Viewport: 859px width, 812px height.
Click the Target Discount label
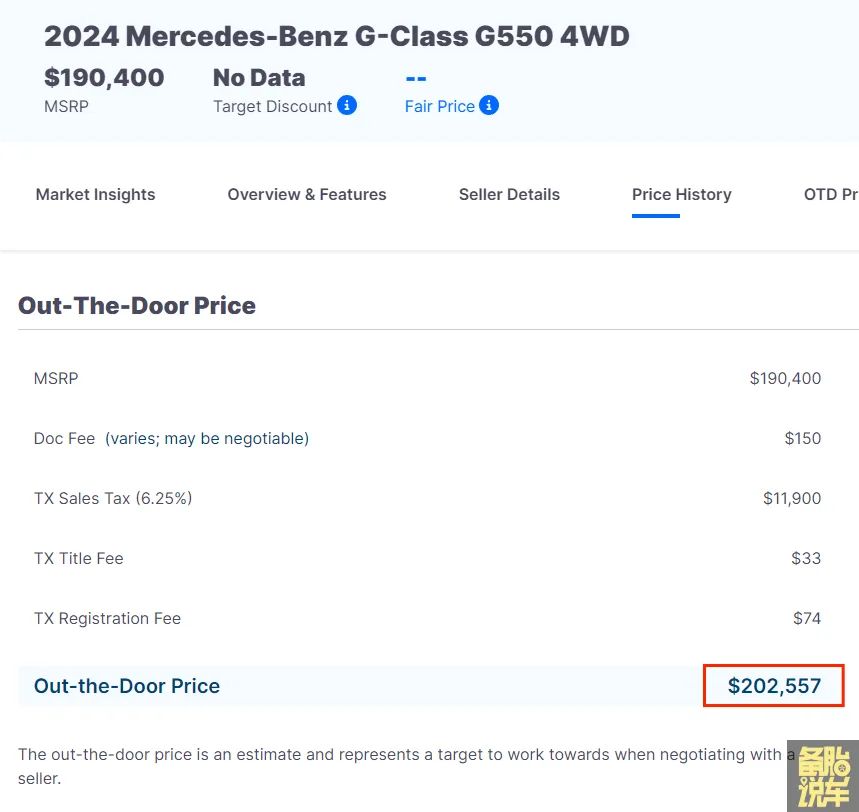272,106
